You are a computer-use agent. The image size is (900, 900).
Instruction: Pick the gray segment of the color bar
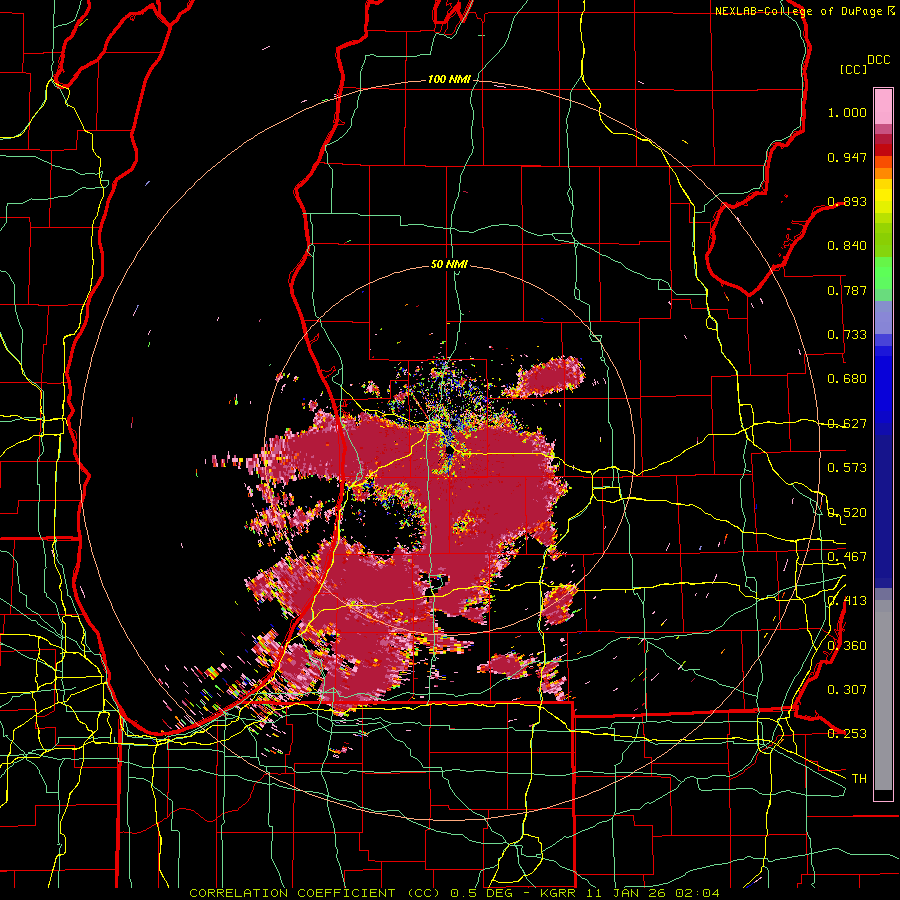pos(883,695)
